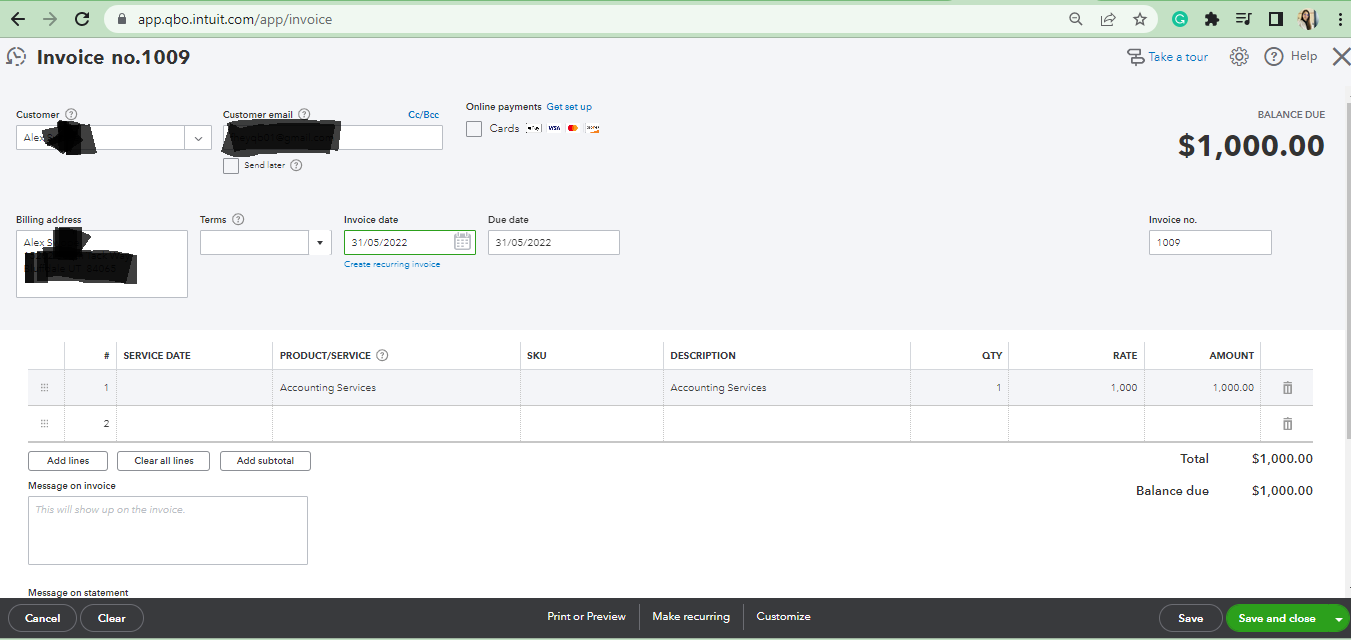
Task: Click the browser address bar URL
Action: click(x=235, y=19)
